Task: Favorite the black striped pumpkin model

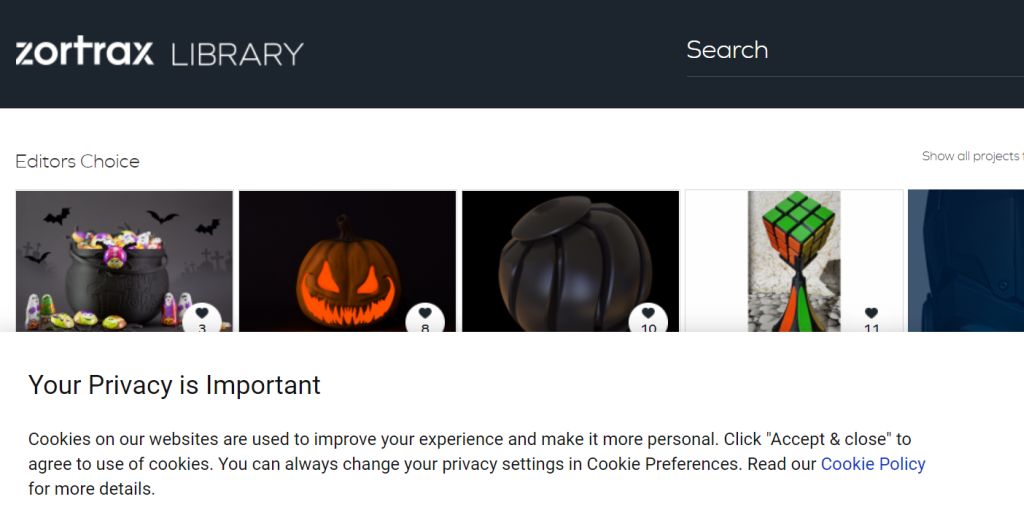Action: 648,313
